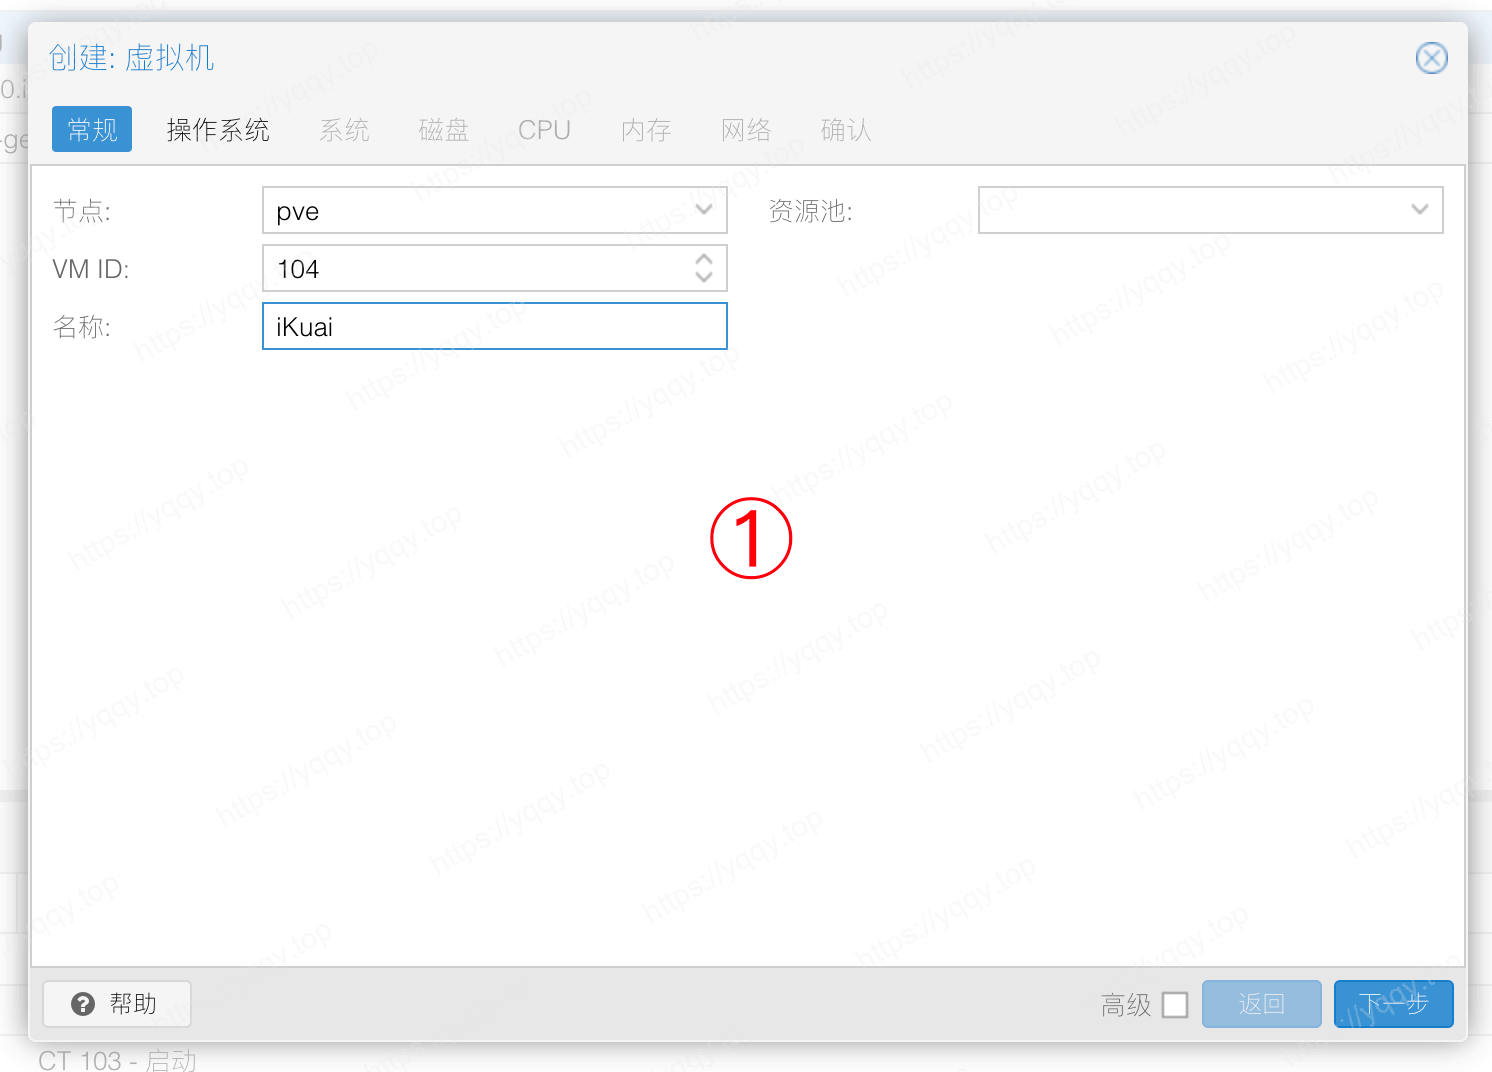Enable the 高级 checkbox
Image resolution: width=1492 pixels, height=1072 pixels.
[x=1175, y=1004]
